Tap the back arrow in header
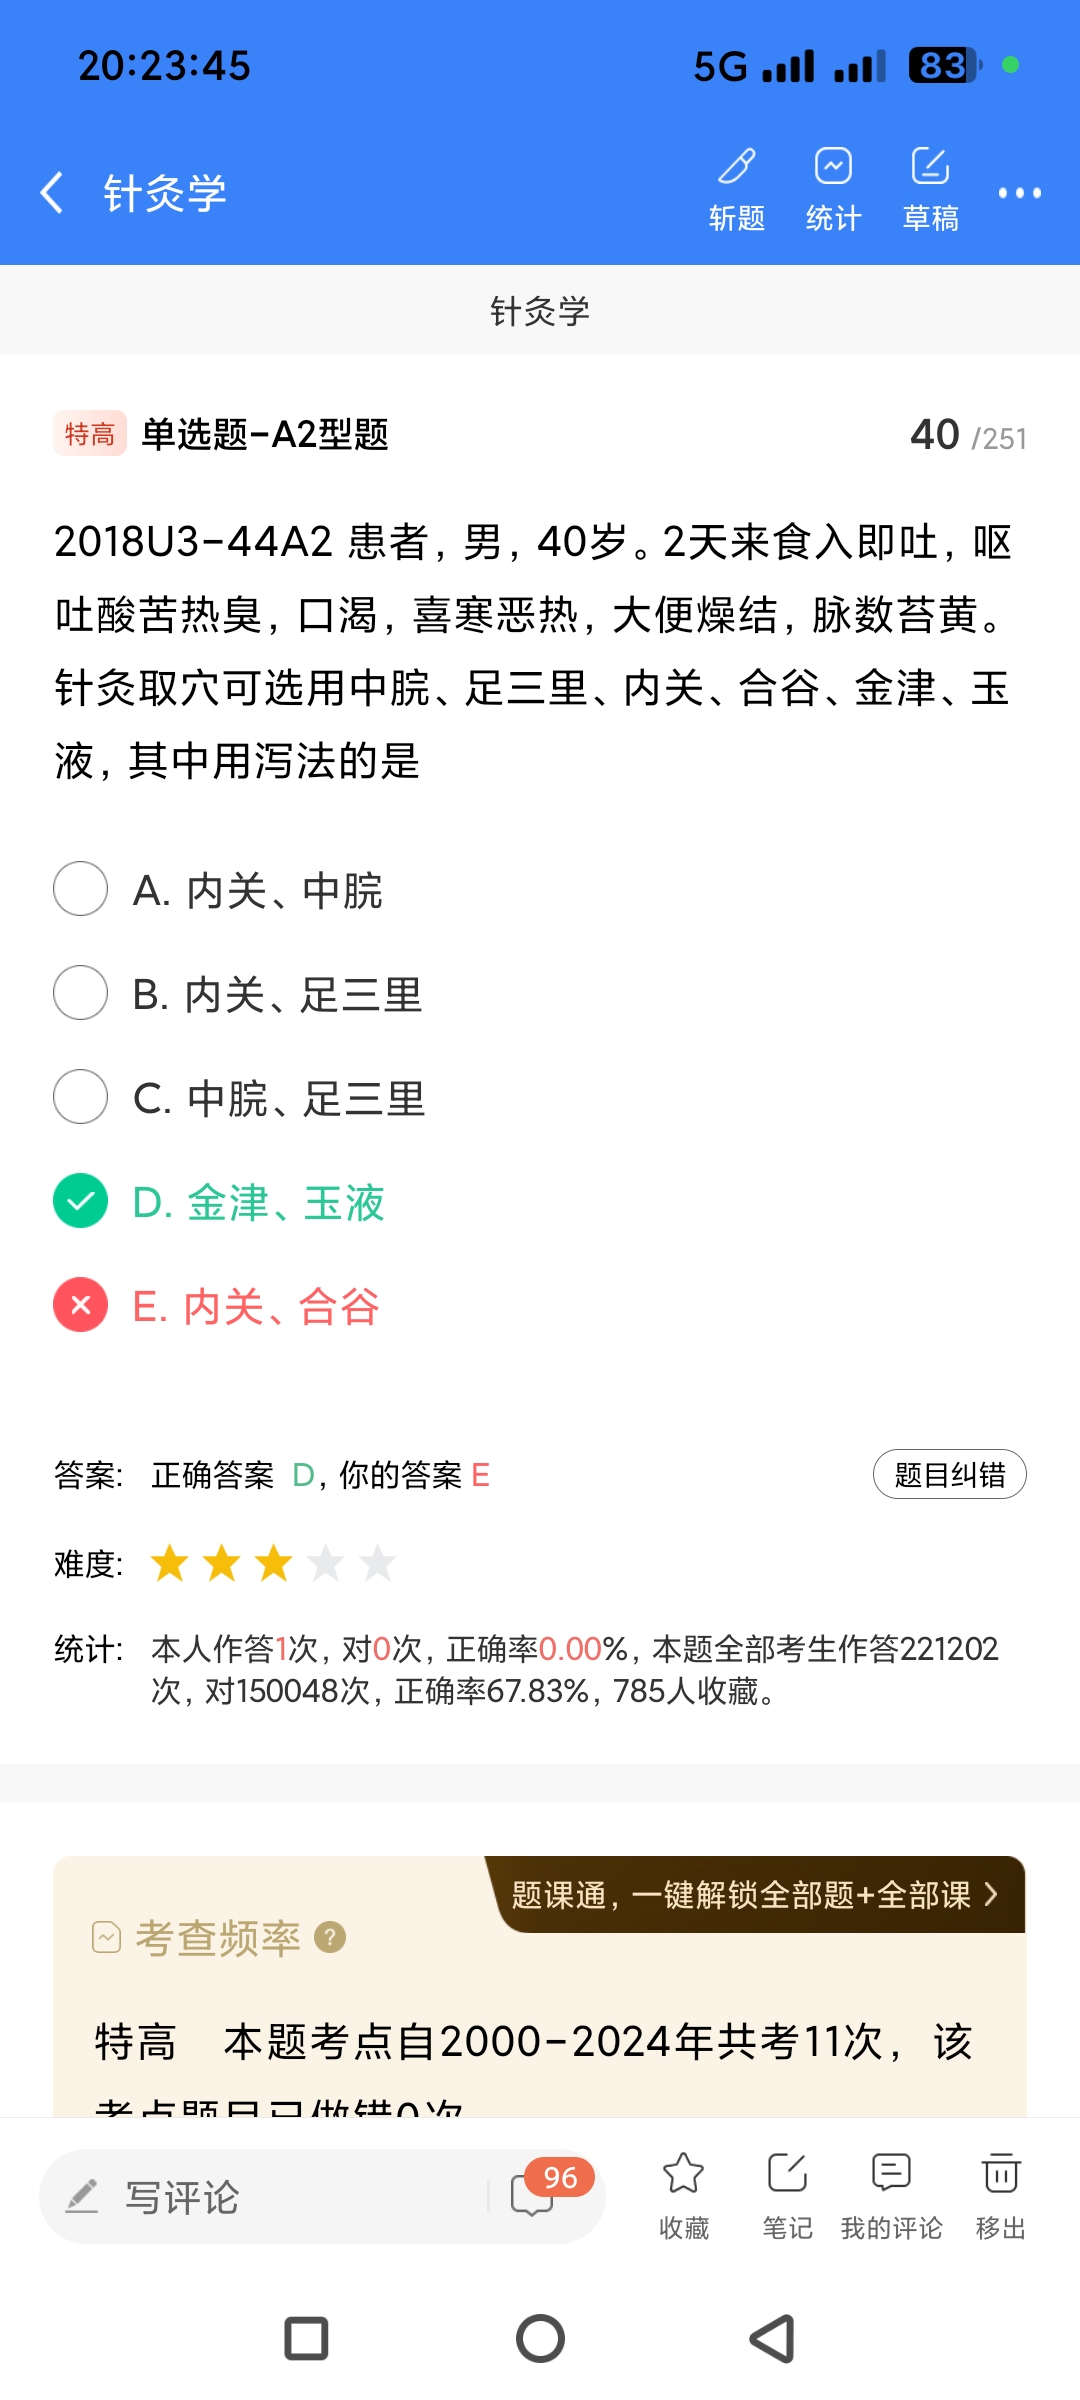The image size is (1080, 2400). coord(52,192)
